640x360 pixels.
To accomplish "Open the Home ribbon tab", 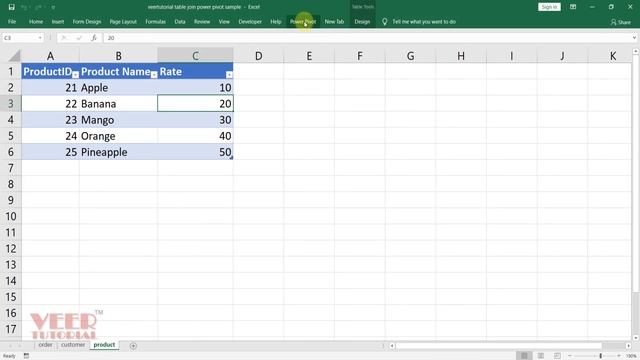I will 36,22.
